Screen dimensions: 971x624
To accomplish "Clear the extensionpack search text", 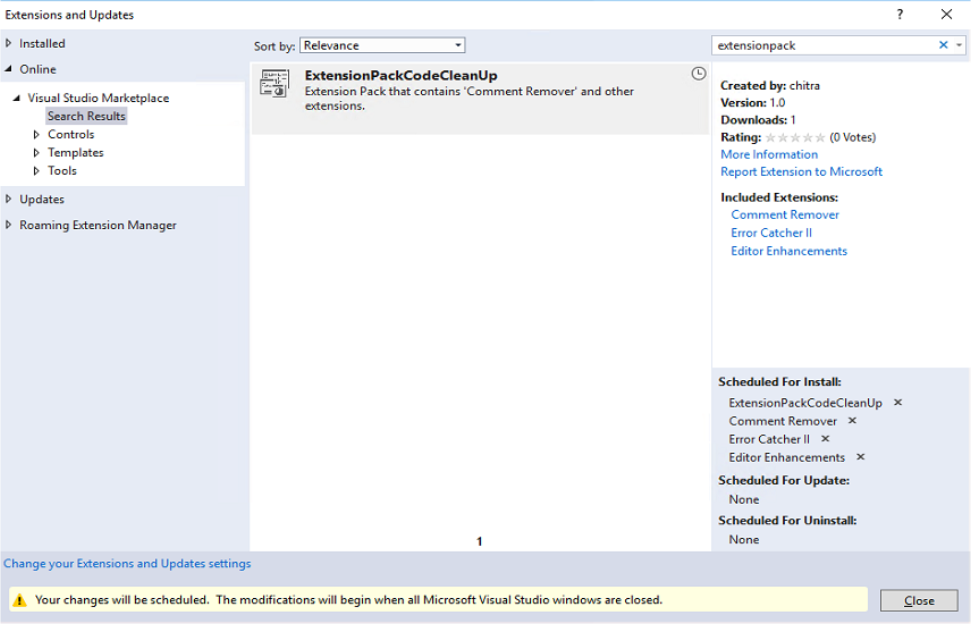I will 943,45.
